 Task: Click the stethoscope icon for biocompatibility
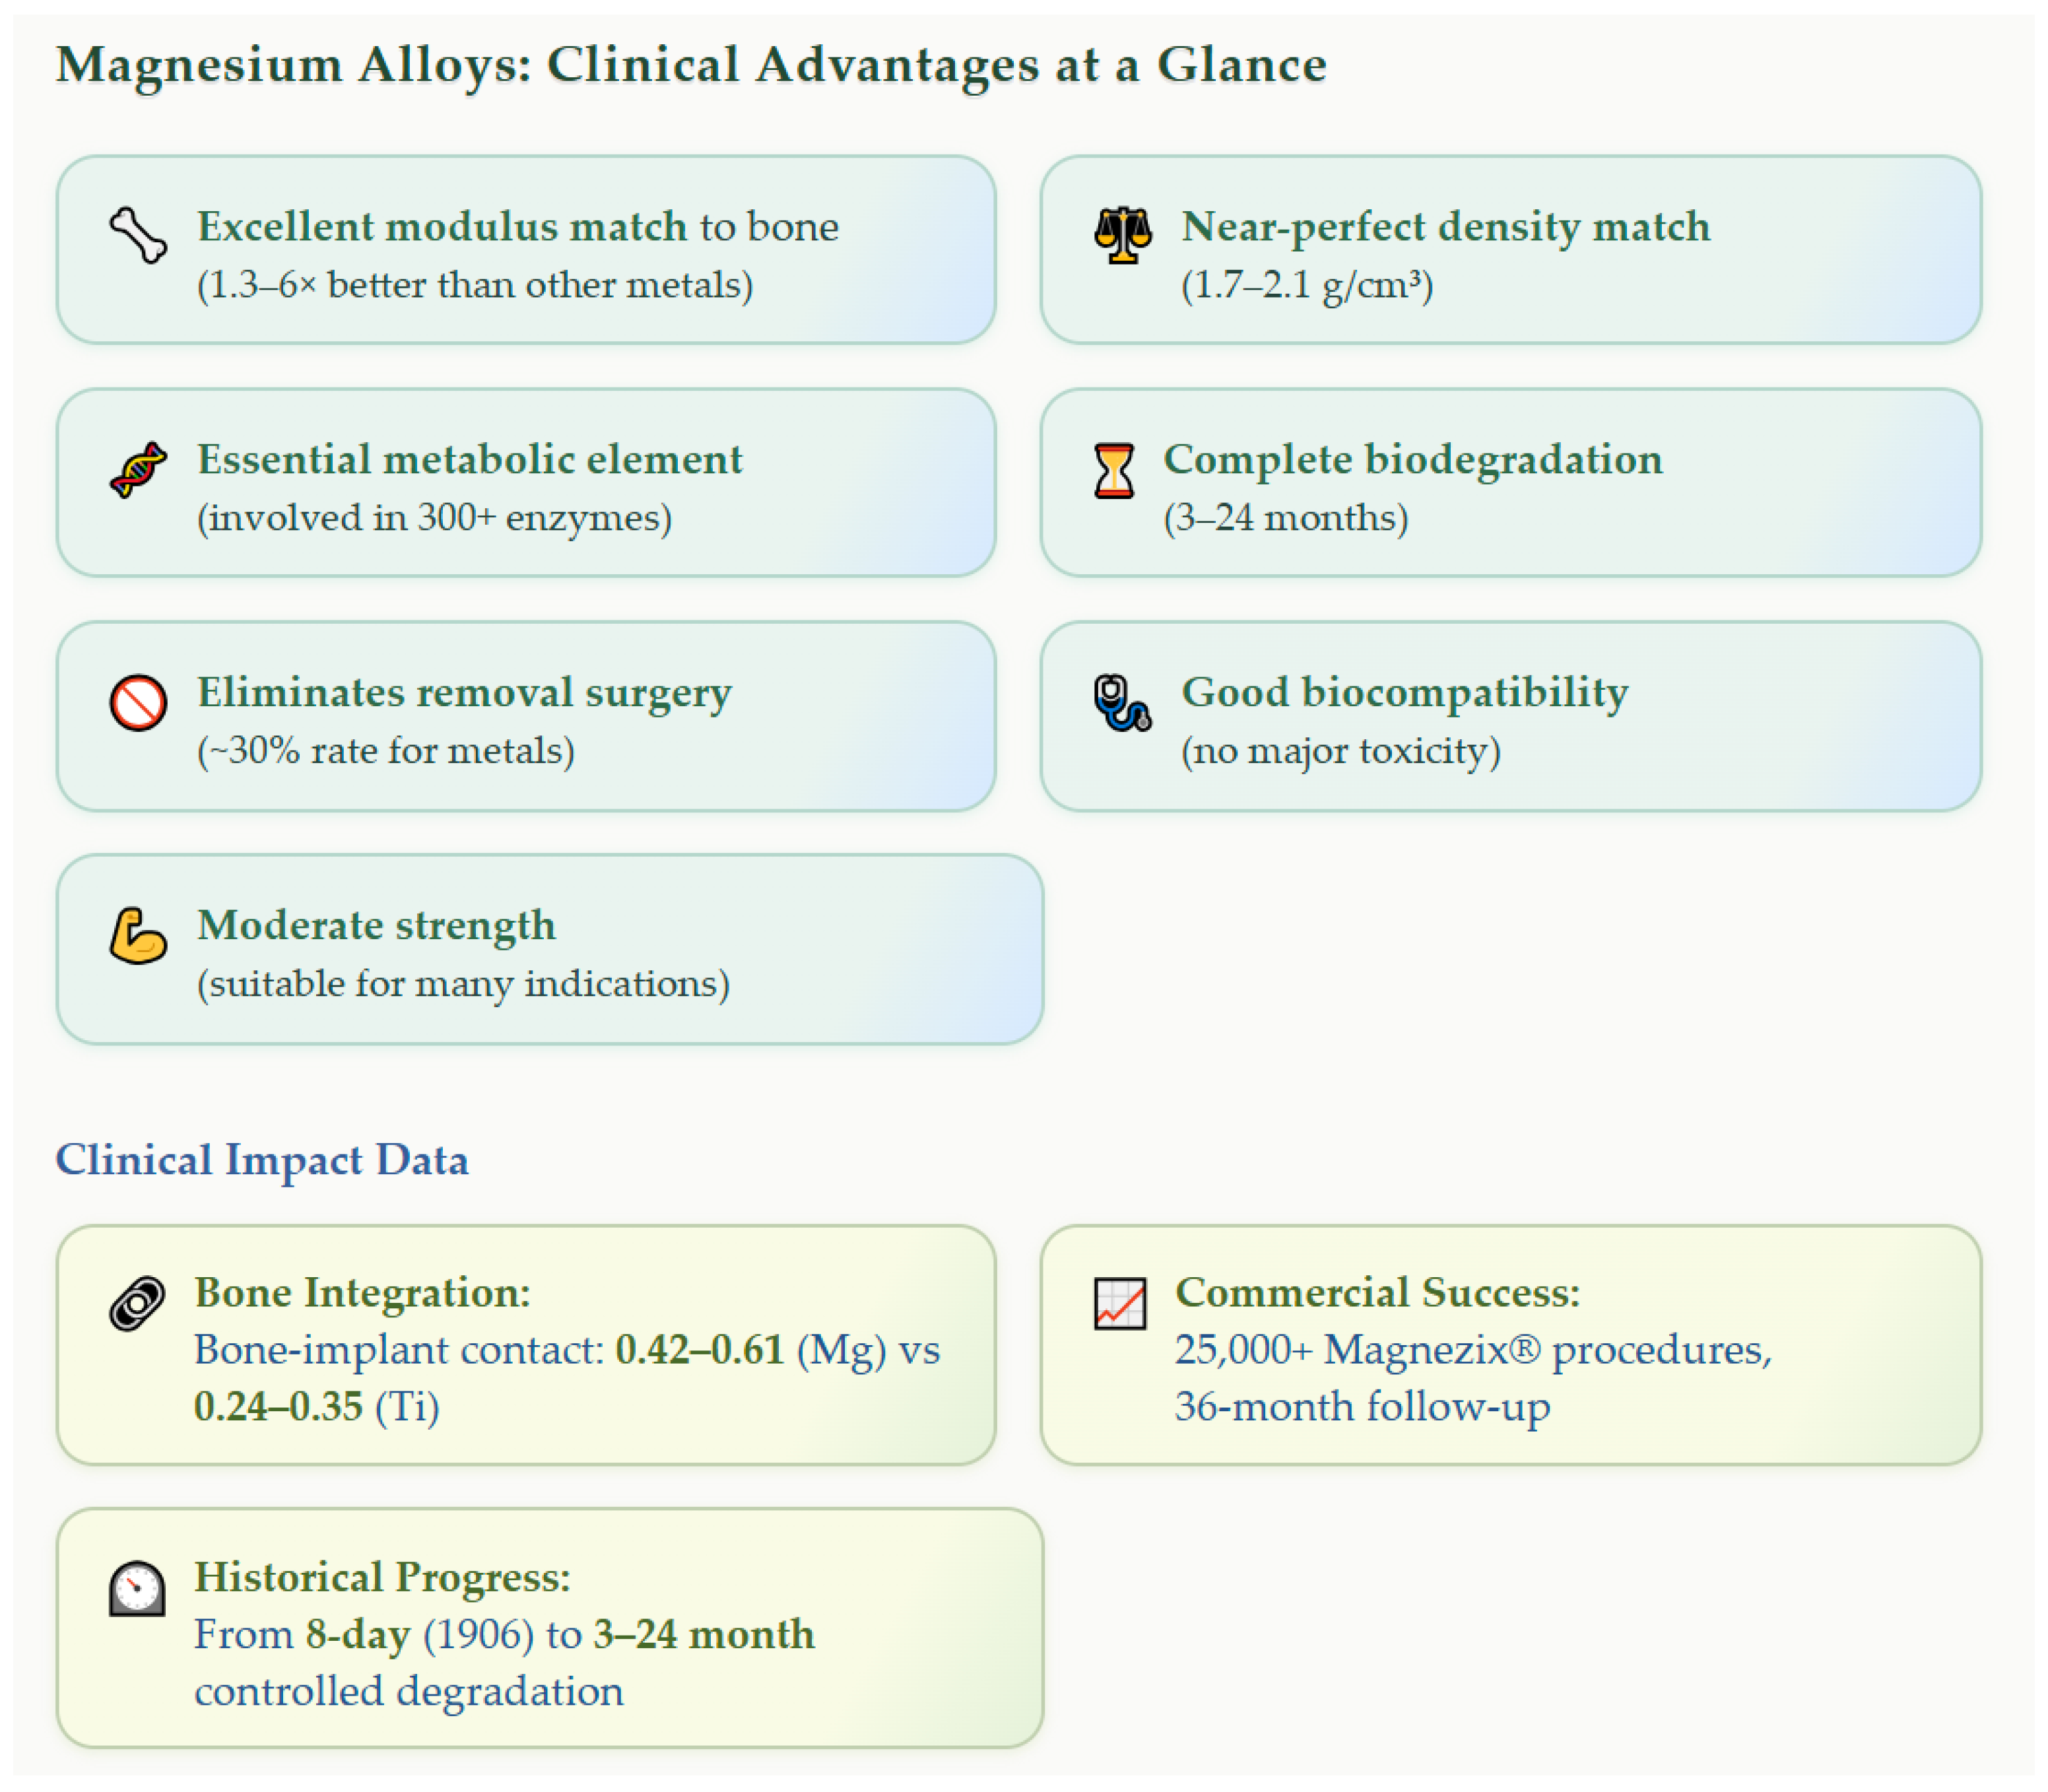click(x=1122, y=703)
